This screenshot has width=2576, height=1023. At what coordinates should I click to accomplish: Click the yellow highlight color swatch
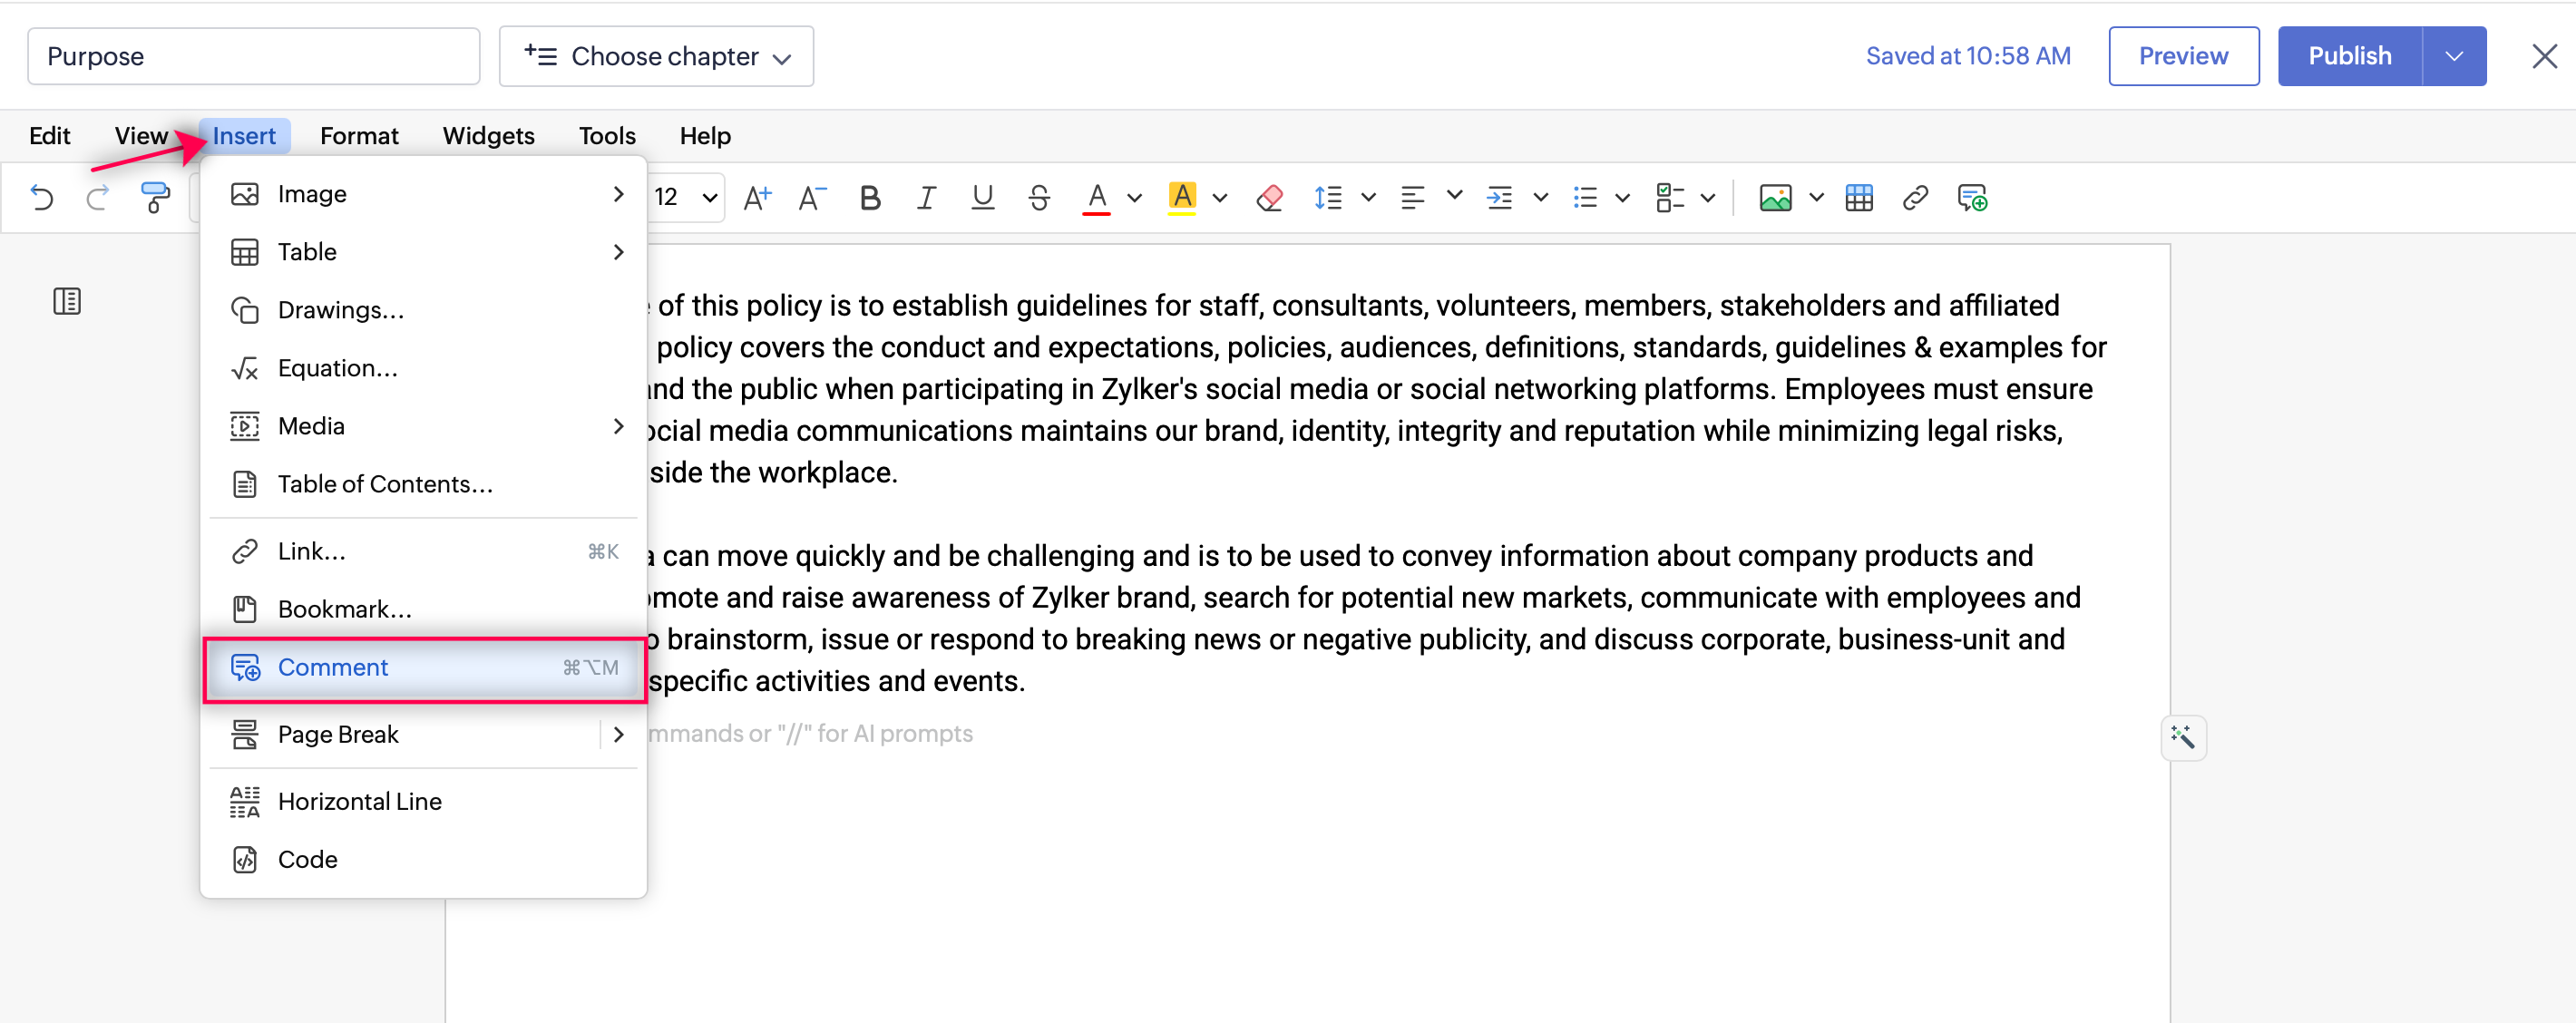point(1181,197)
